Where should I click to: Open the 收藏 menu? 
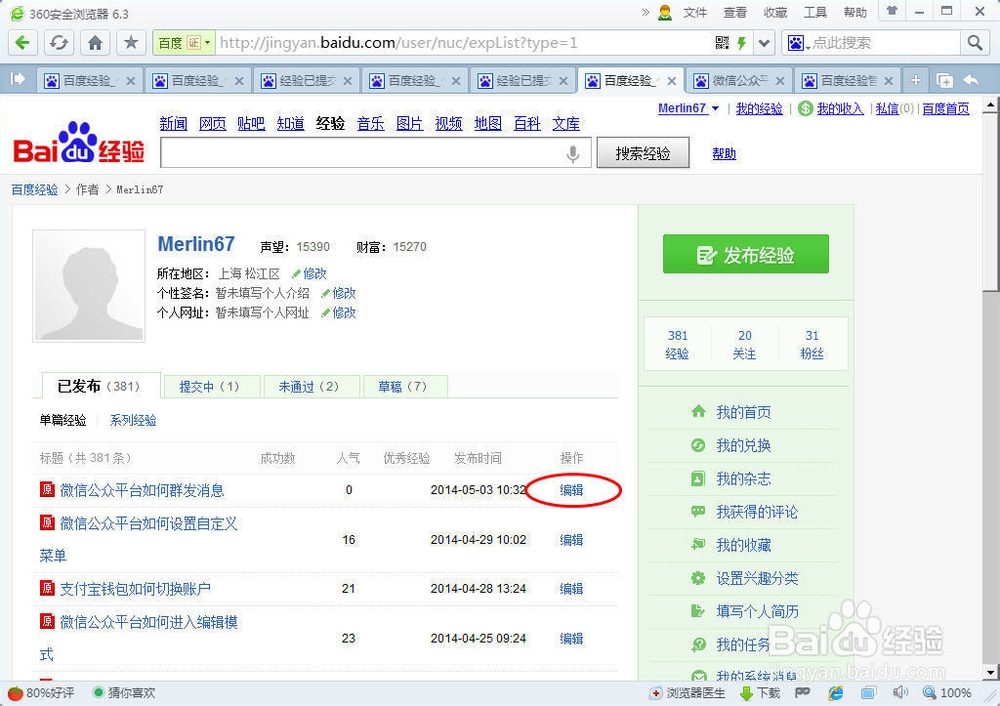pos(775,12)
